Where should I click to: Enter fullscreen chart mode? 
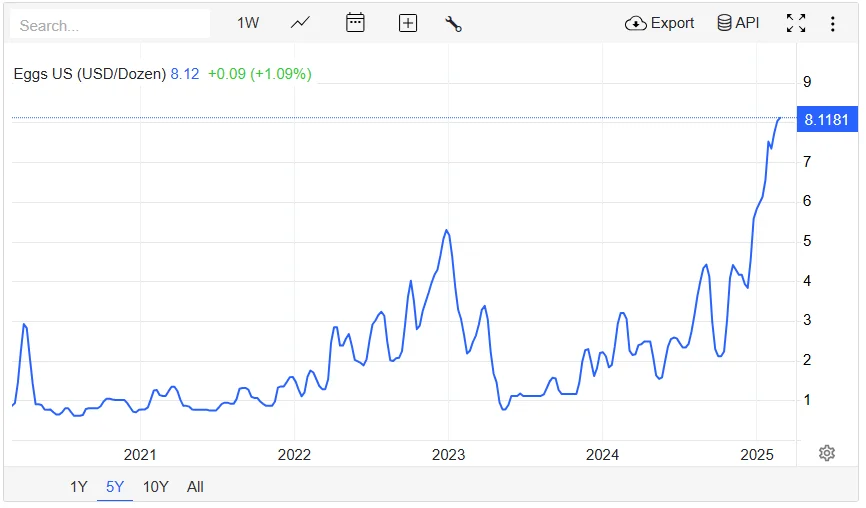[796, 23]
